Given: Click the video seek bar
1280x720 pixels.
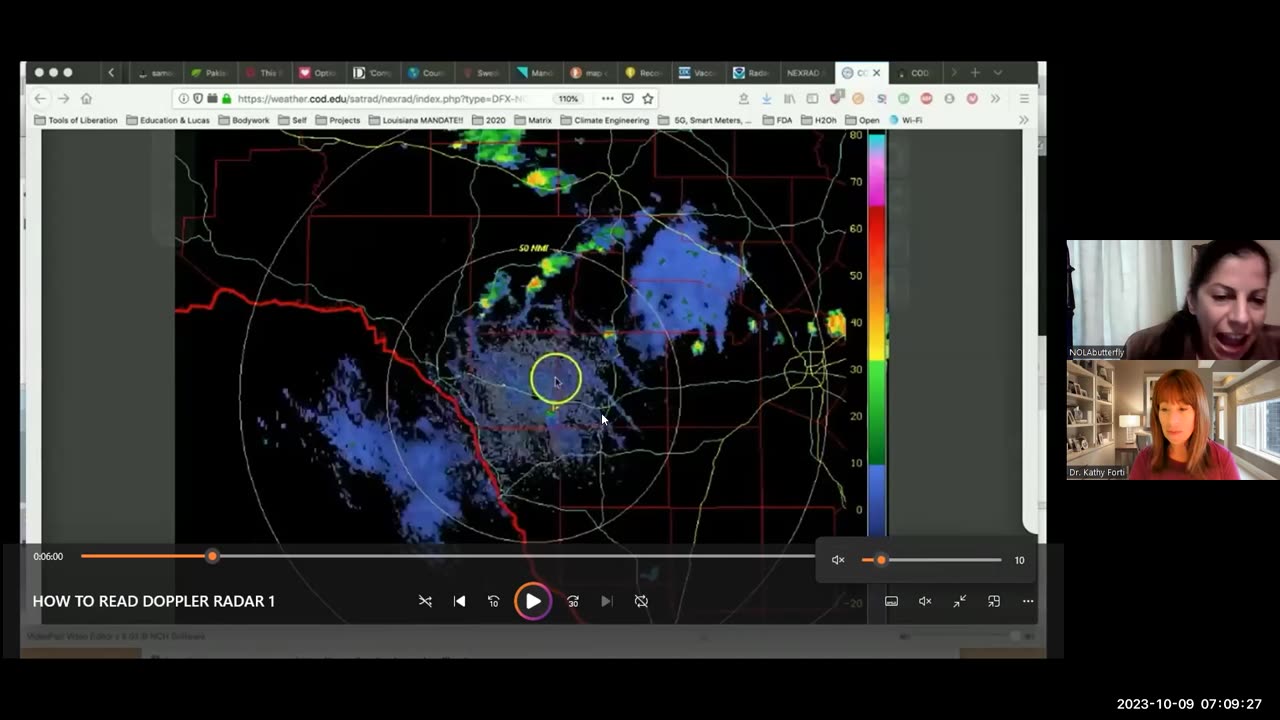Looking at the screenshot, I should (448, 556).
